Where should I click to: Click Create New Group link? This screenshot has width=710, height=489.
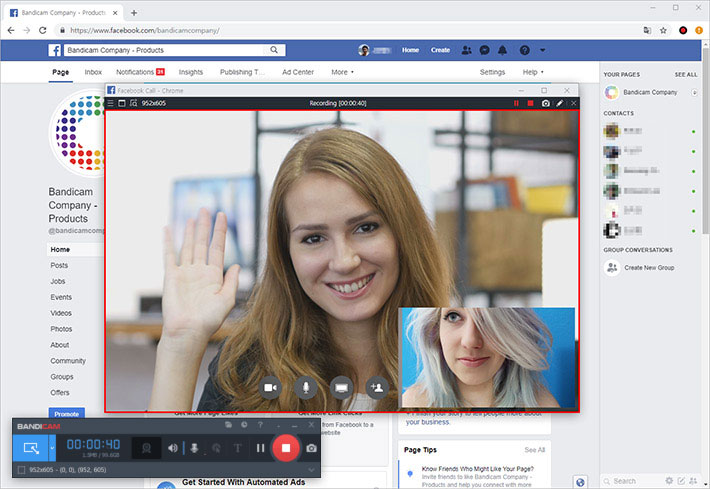coord(648,268)
